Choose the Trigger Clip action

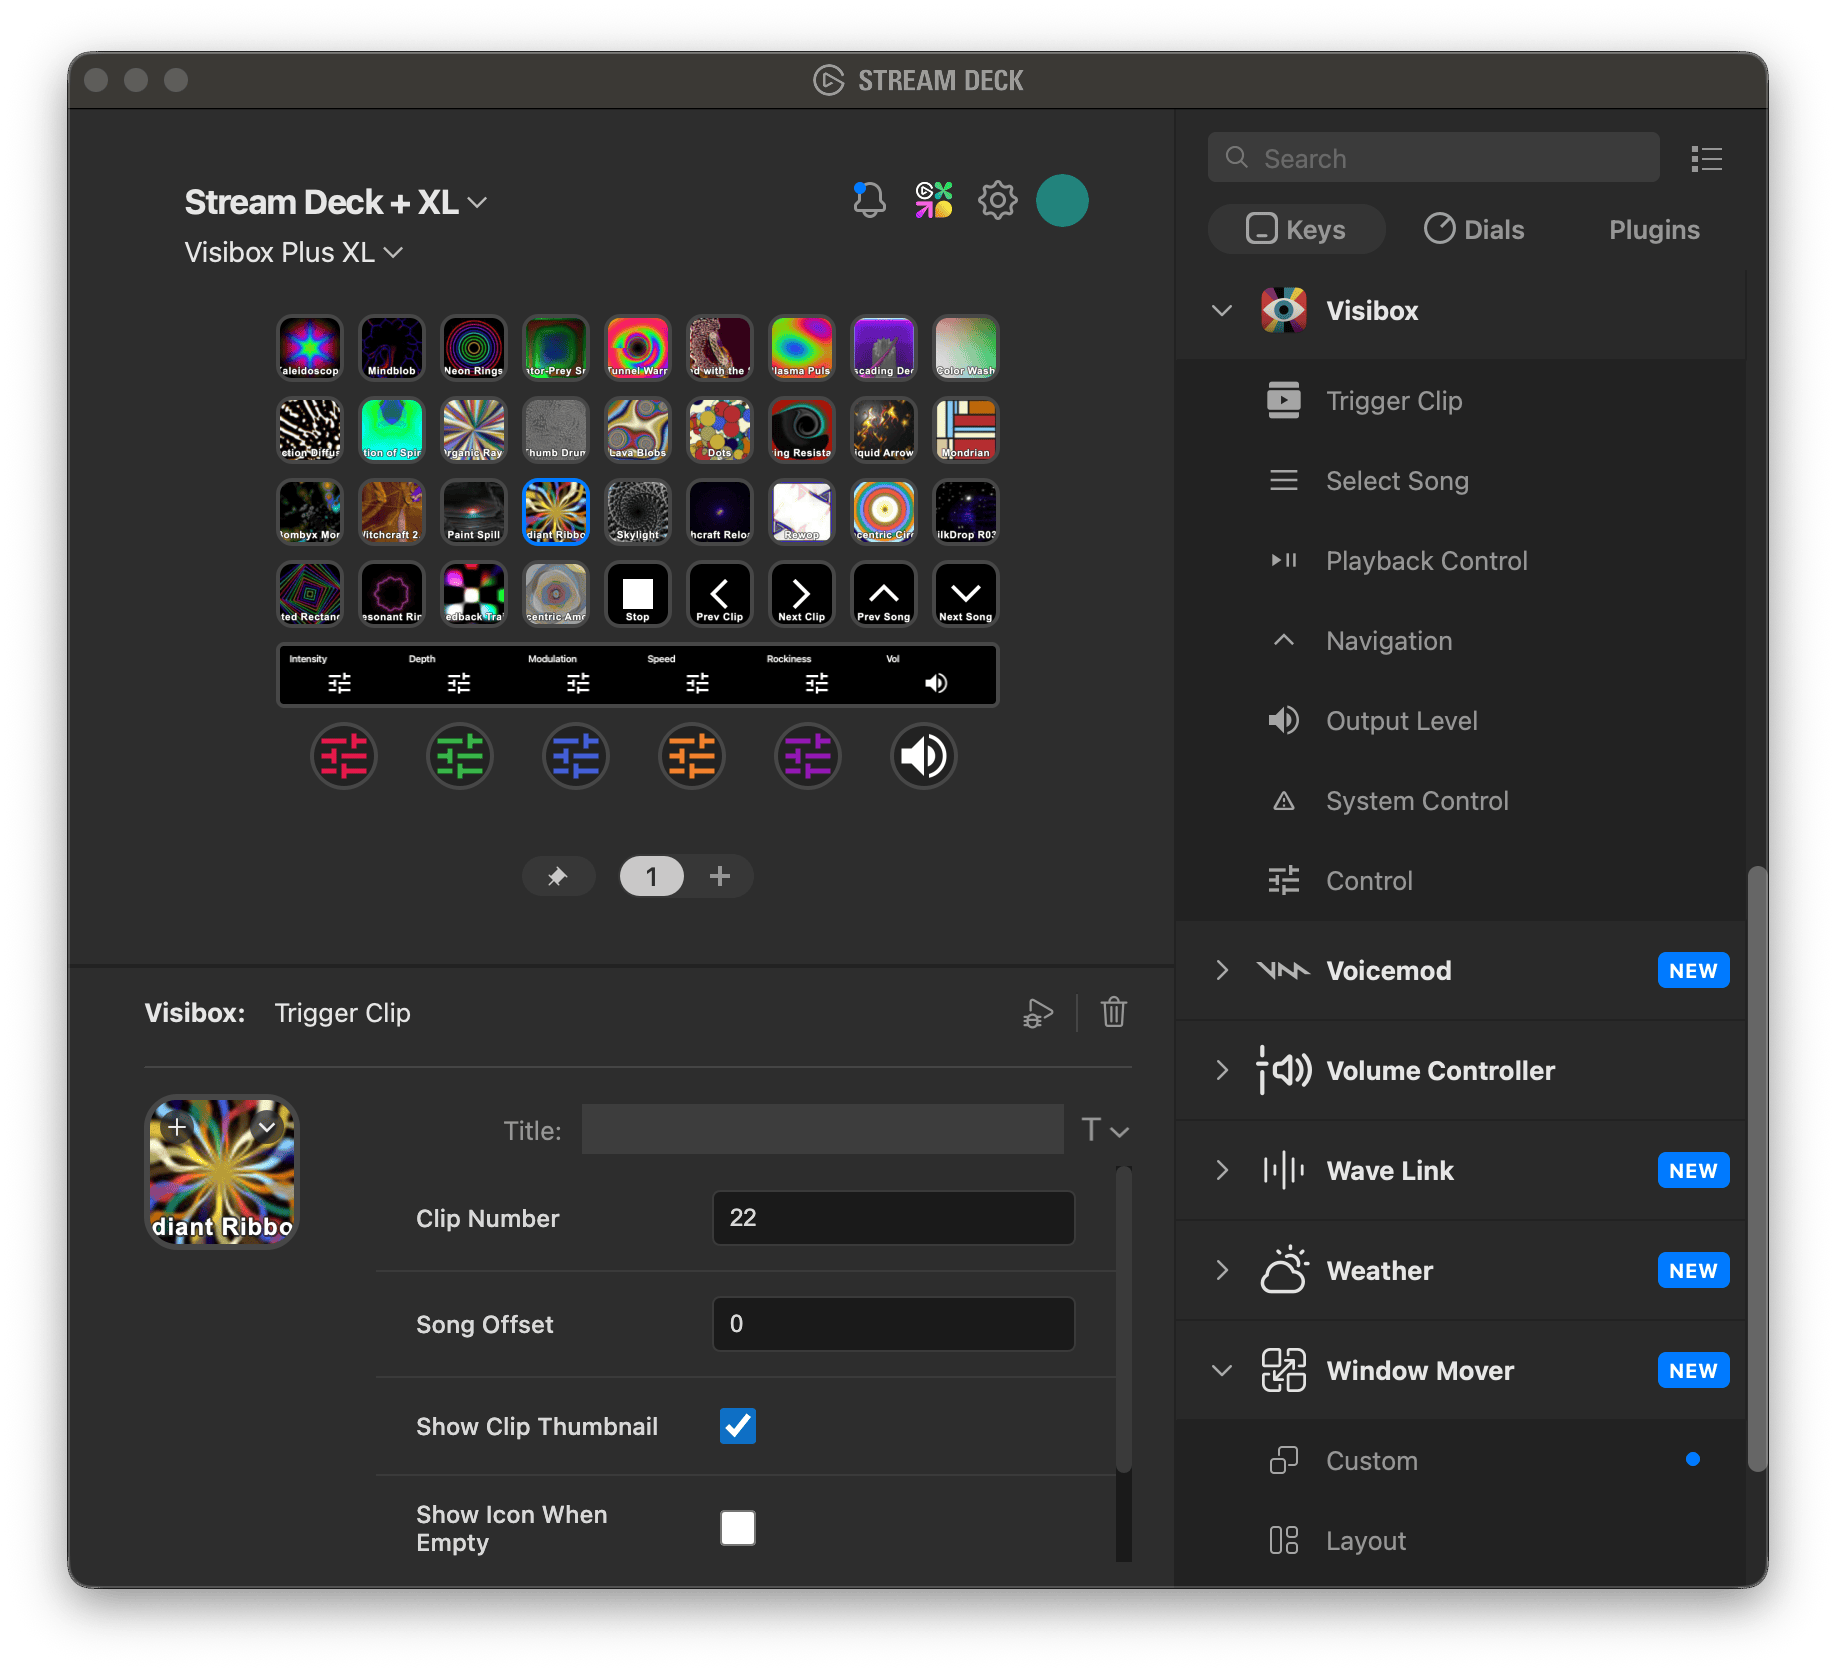point(1460,401)
